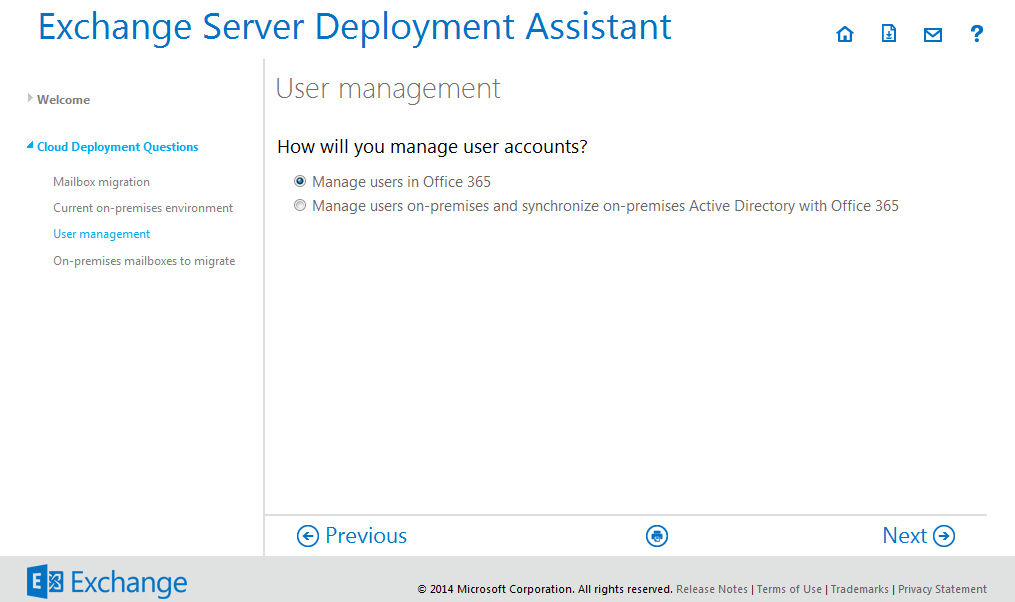Open Trademarks footer link
The width and height of the screenshot is (1015, 602).
859,589
